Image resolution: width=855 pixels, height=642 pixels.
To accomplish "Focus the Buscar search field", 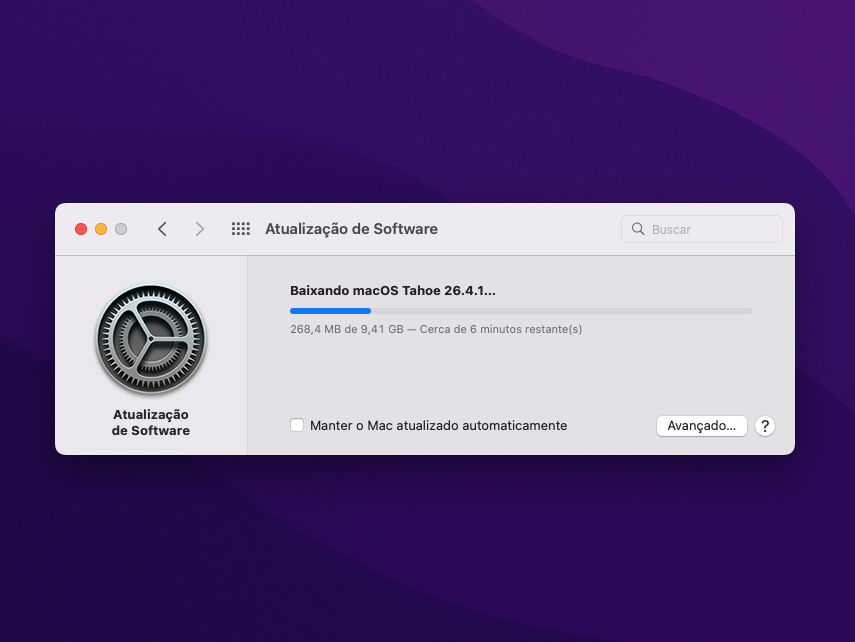I will tap(702, 229).
